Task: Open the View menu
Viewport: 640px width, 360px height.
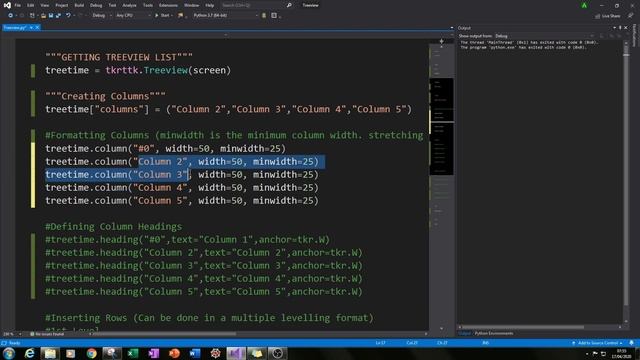Action: tap(45, 5)
